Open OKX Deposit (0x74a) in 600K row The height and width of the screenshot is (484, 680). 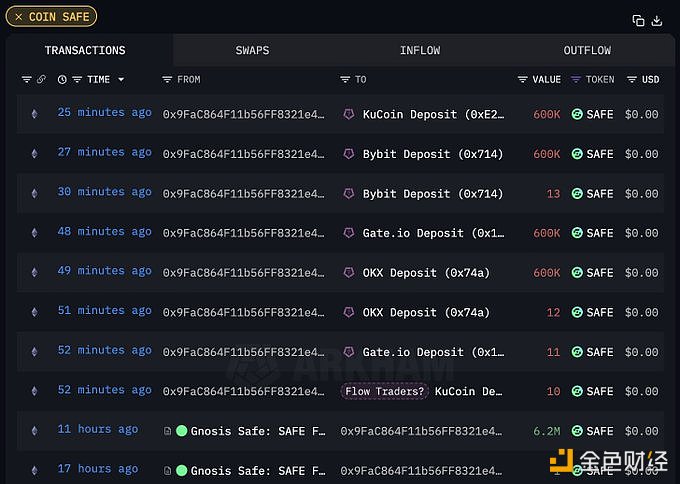coord(426,273)
